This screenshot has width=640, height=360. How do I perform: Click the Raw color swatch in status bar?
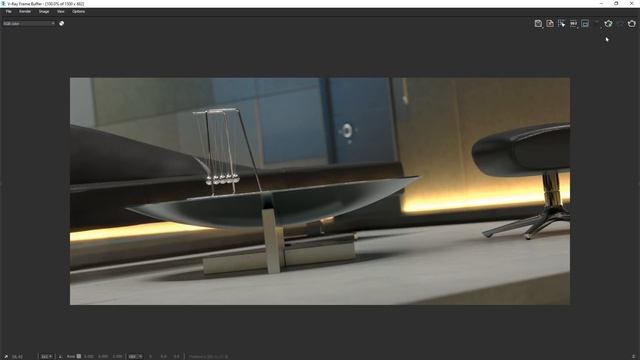(79, 356)
